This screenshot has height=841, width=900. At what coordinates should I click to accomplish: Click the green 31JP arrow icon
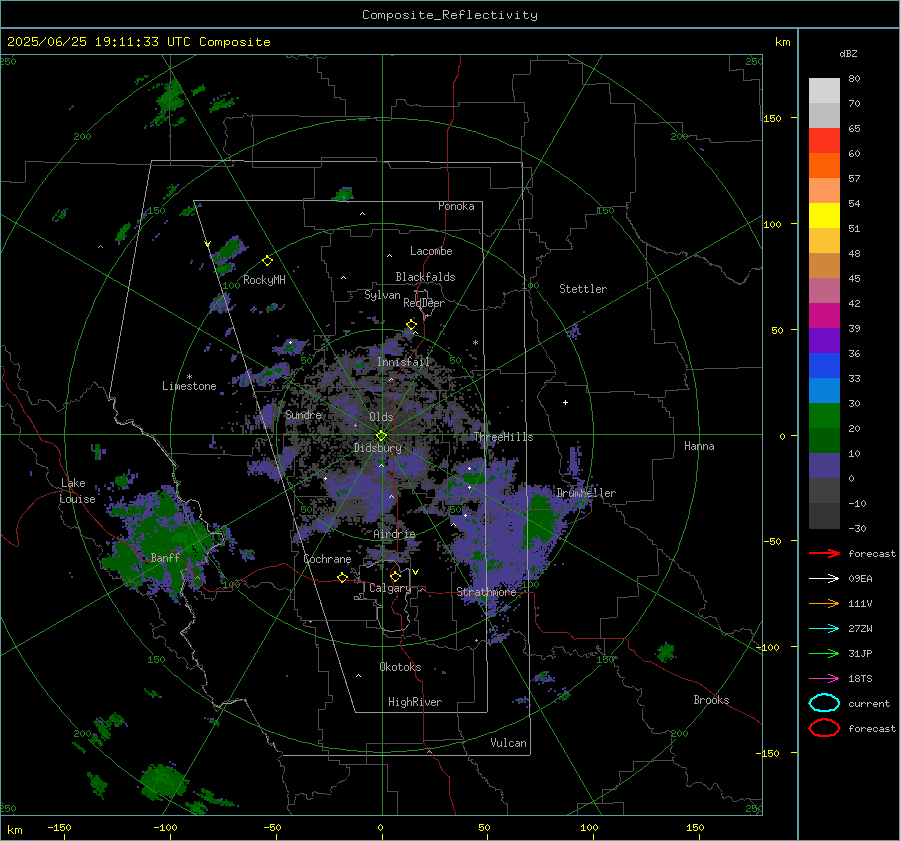pyautogui.click(x=824, y=653)
